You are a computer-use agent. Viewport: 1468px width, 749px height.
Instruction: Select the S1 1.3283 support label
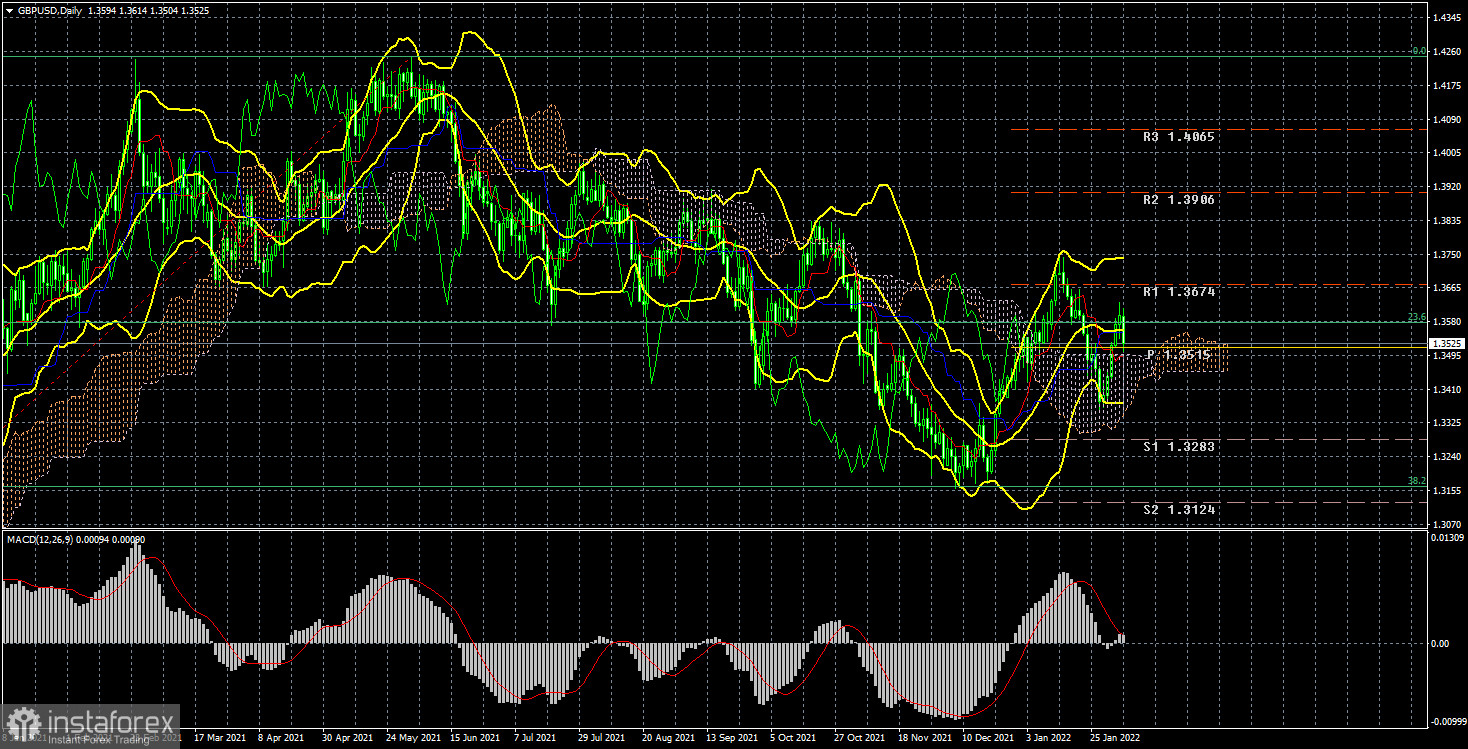1180,446
